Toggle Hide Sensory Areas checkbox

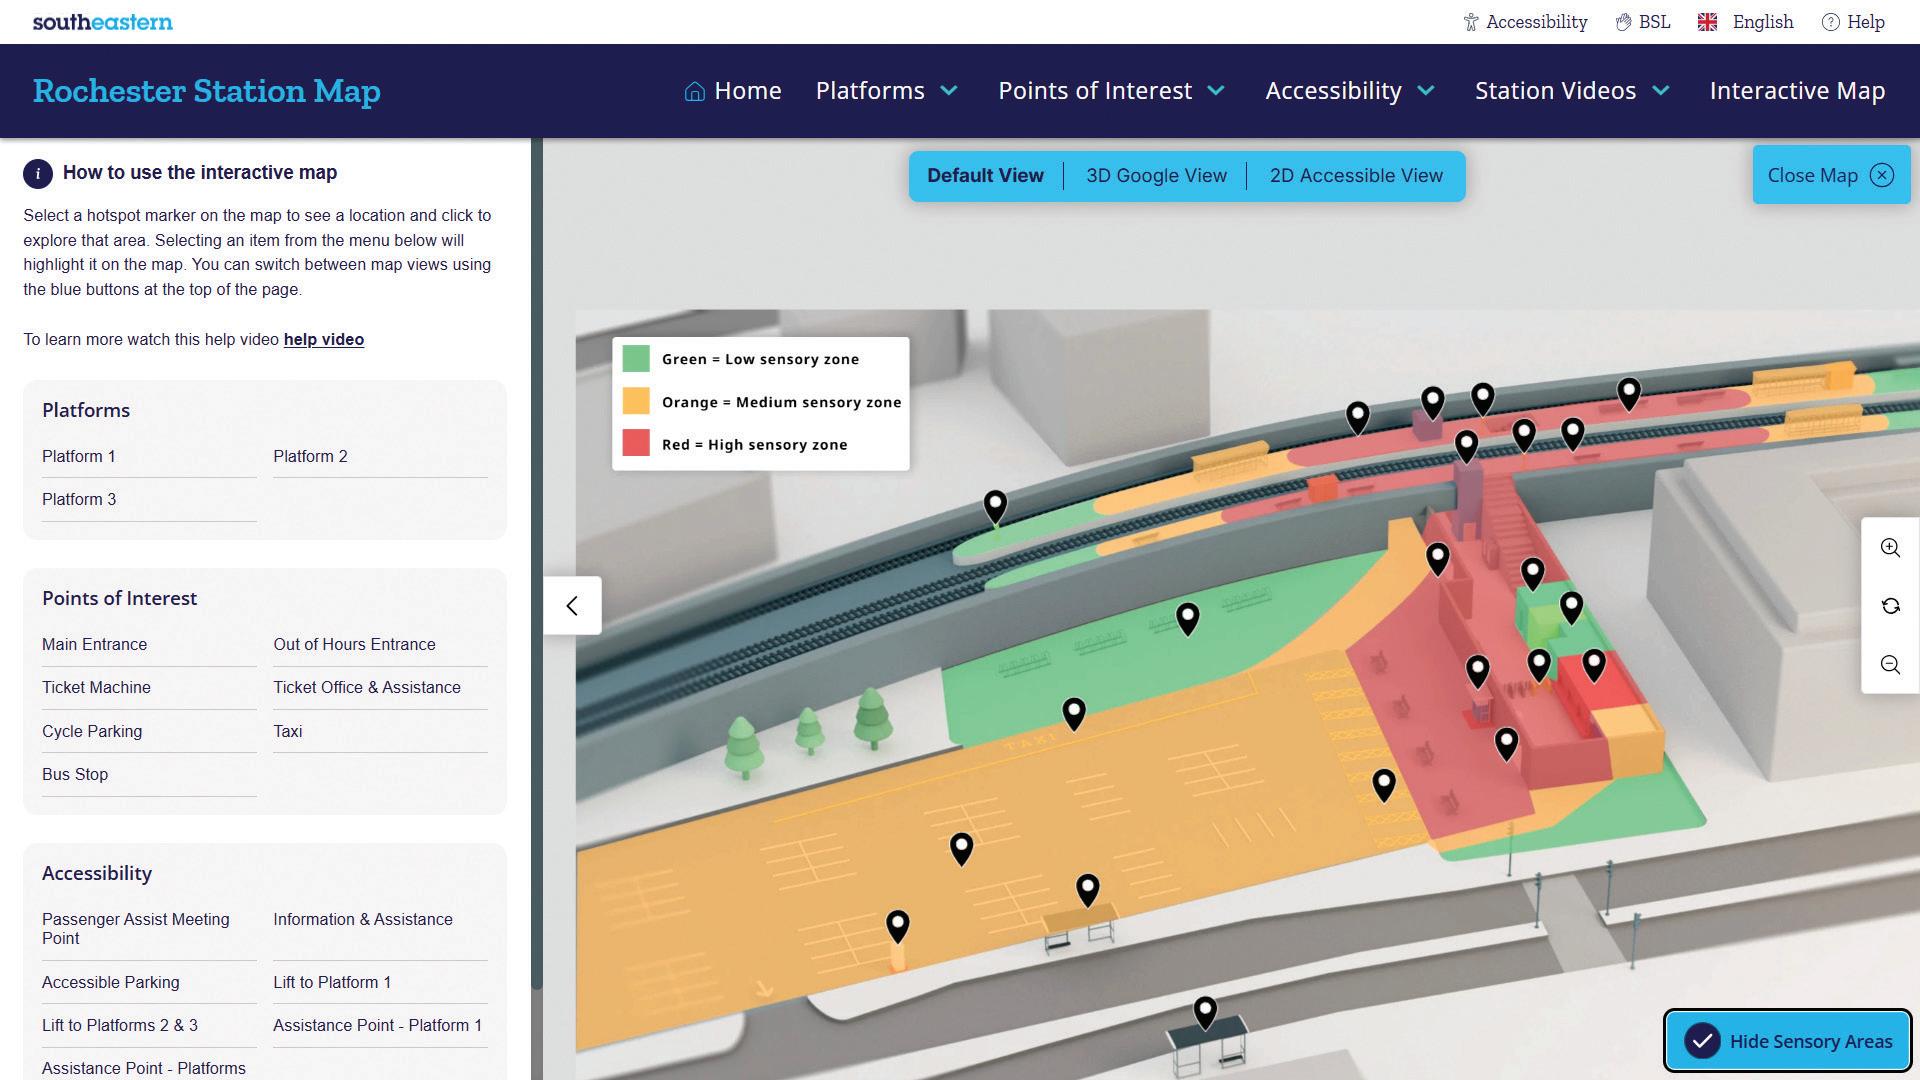[x=1701, y=1041]
